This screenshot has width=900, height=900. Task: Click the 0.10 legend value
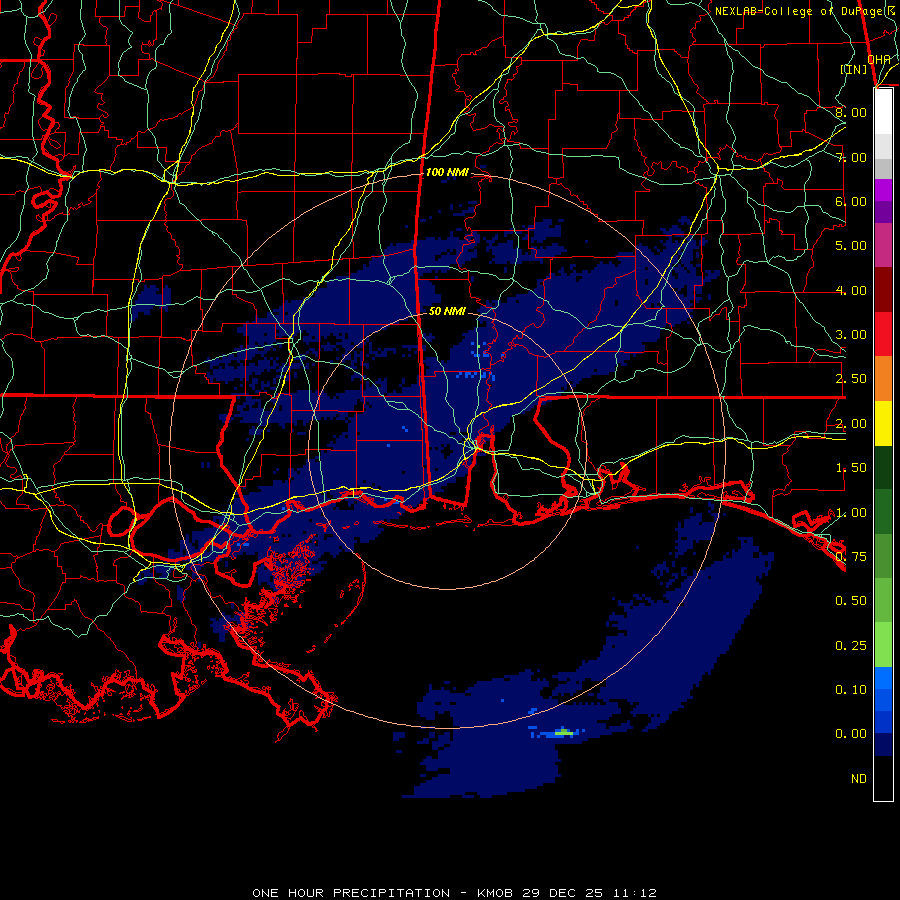851,690
